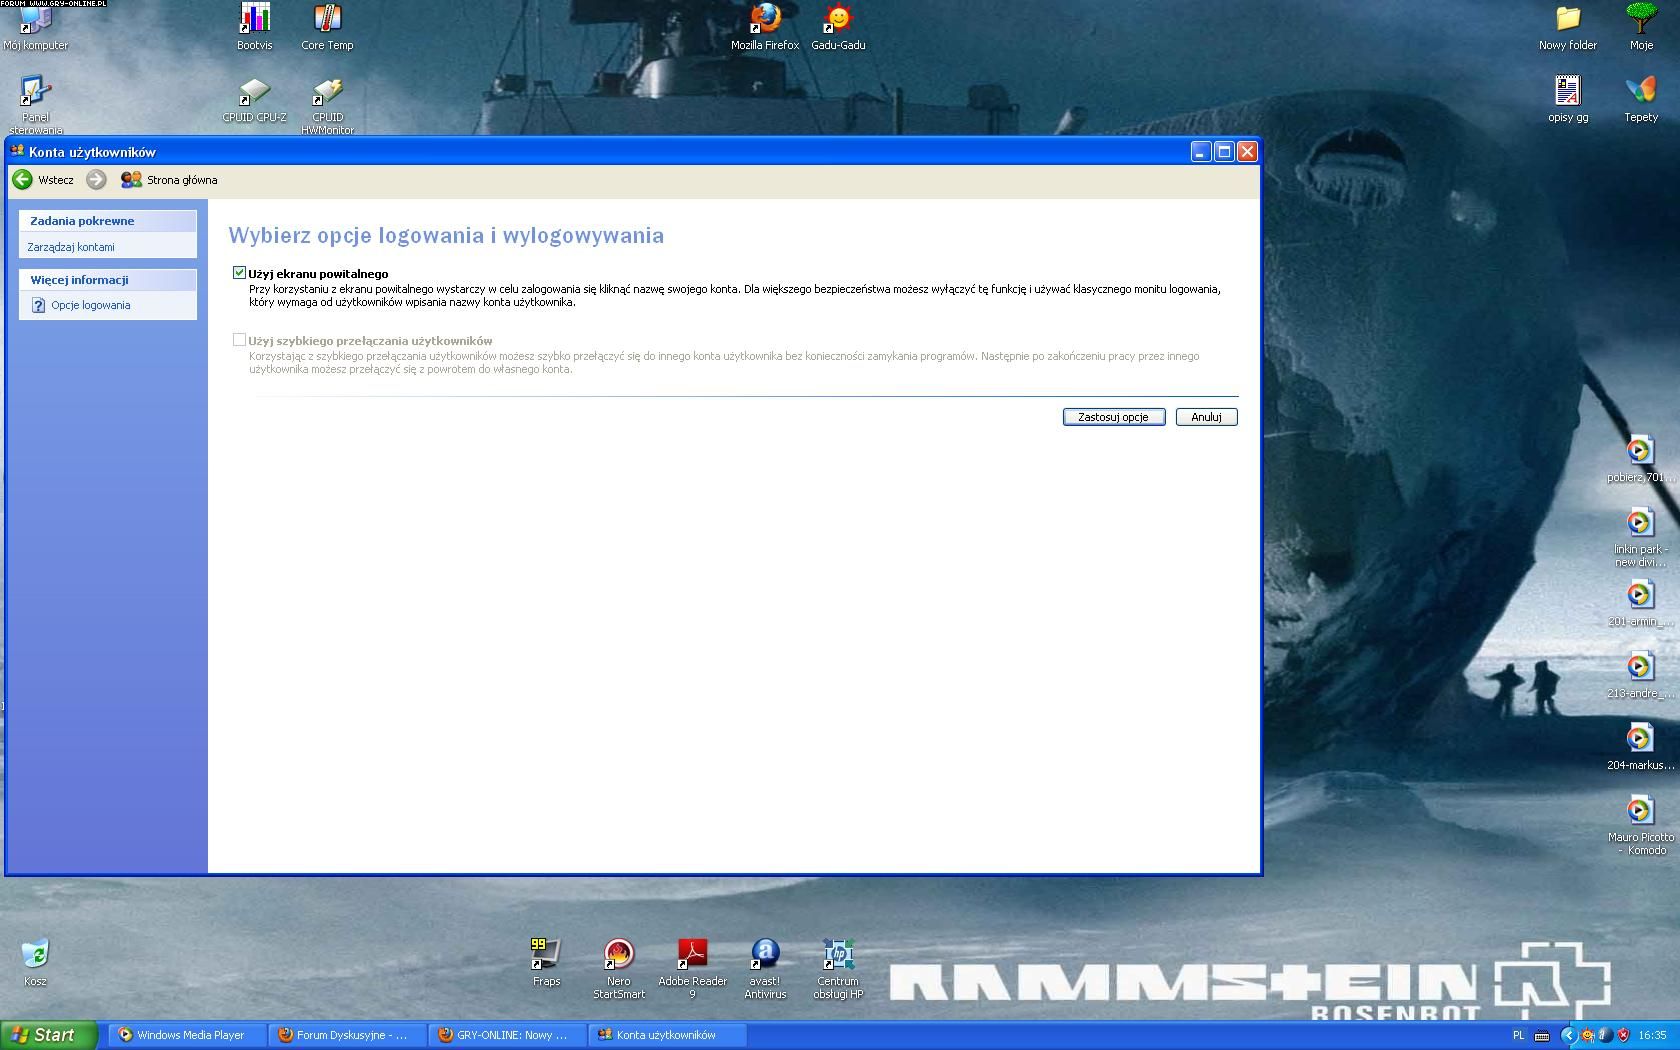Open Mozilla Firefox desktop shortcut
This screenshot has height=1050, width=1680.
coord(765,20)
